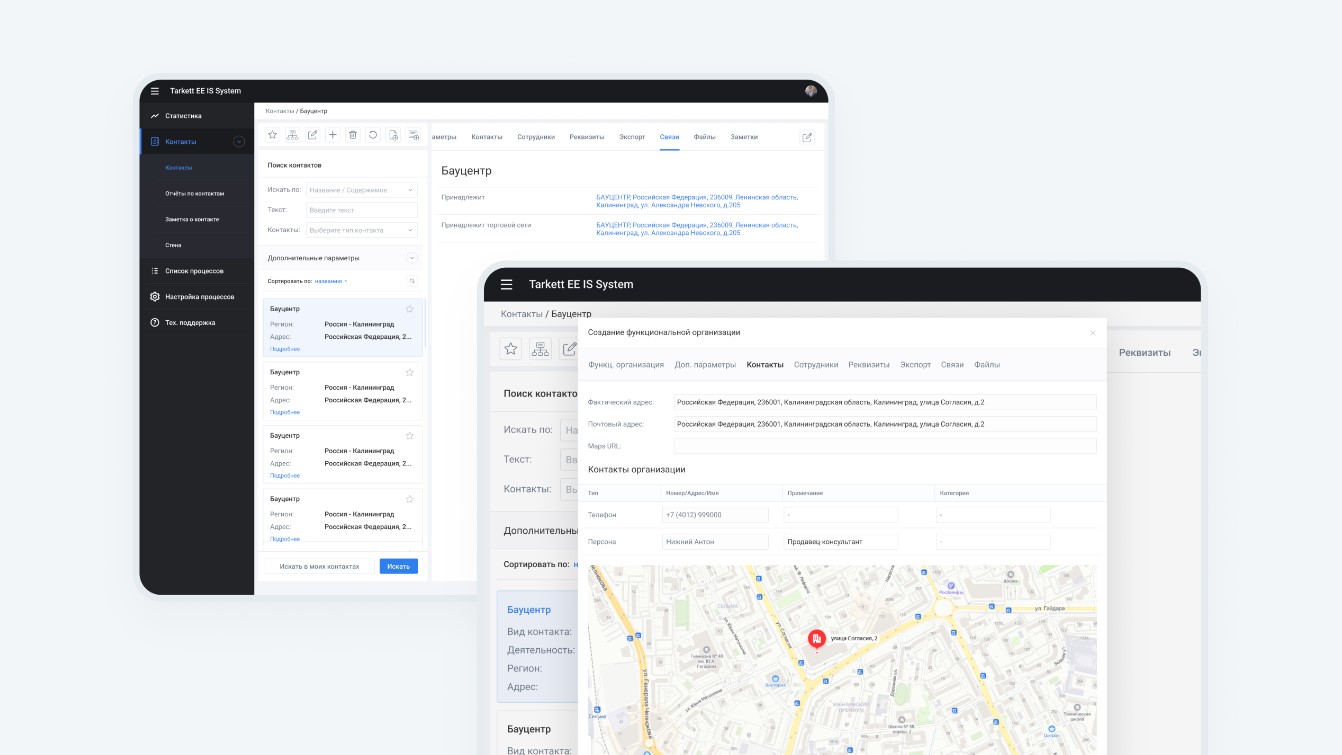Screen dimensions: 1342x755
Task: Click the phone number field +7 (4012) 999000
Action: [x=715, y=514]
